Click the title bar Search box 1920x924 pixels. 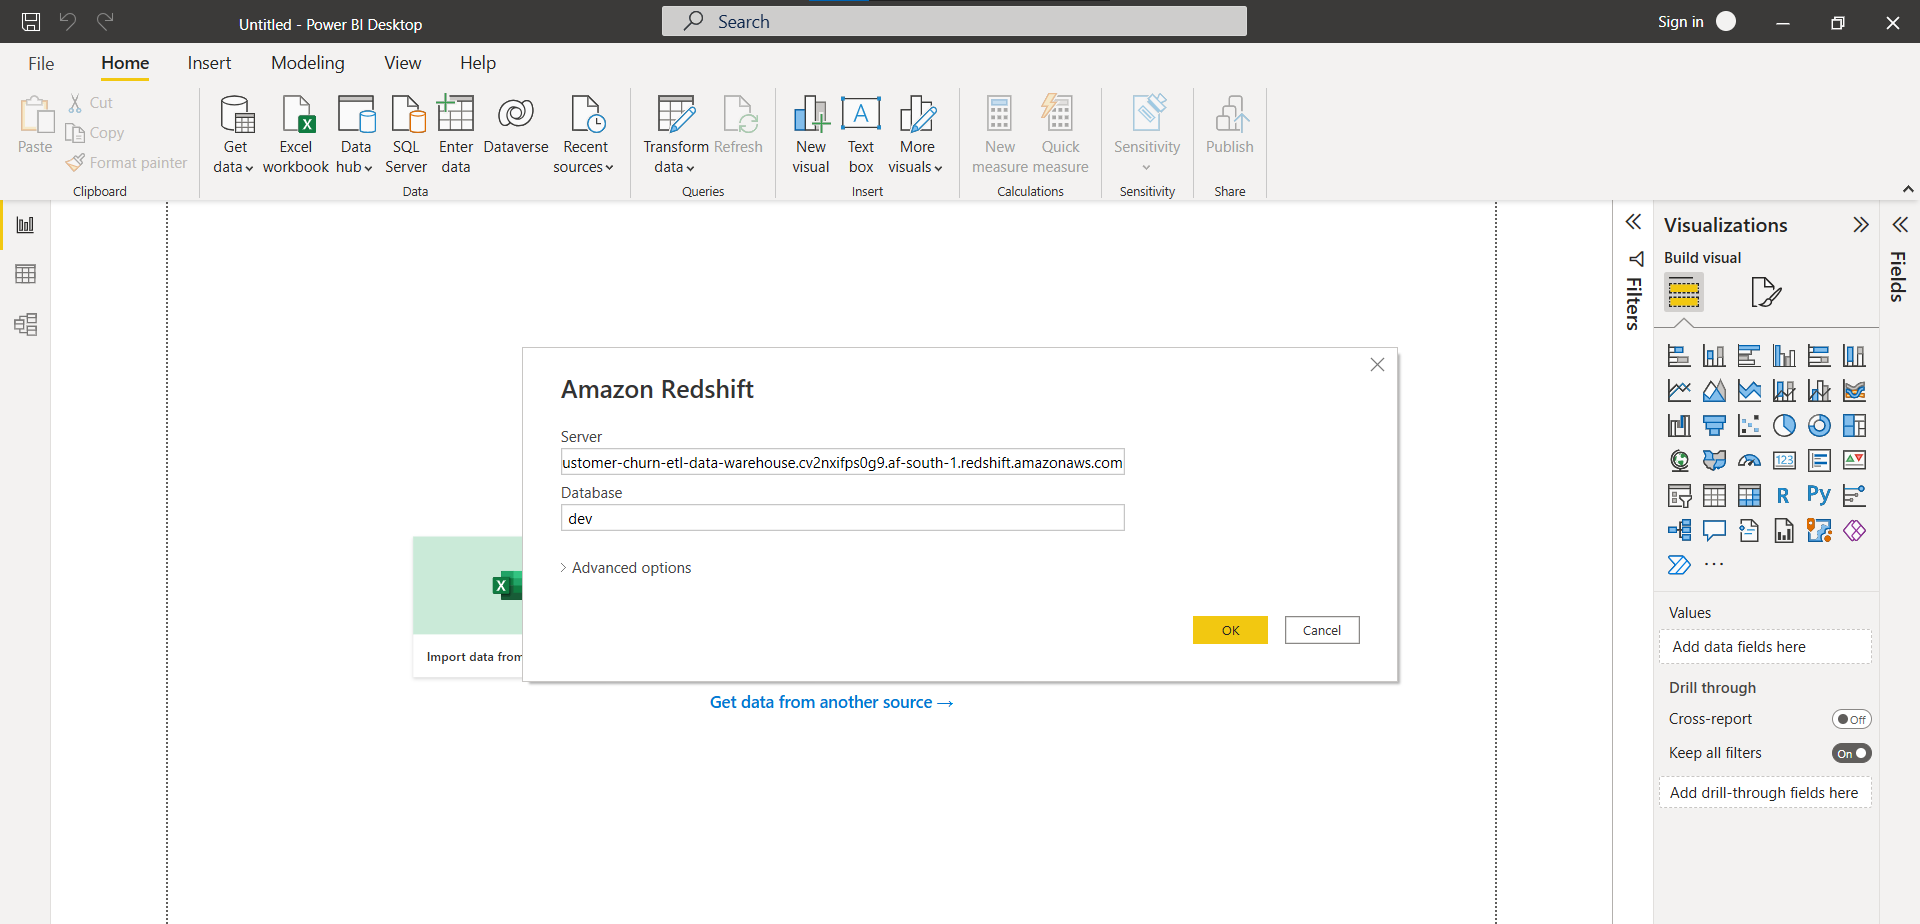pos(954,21)
